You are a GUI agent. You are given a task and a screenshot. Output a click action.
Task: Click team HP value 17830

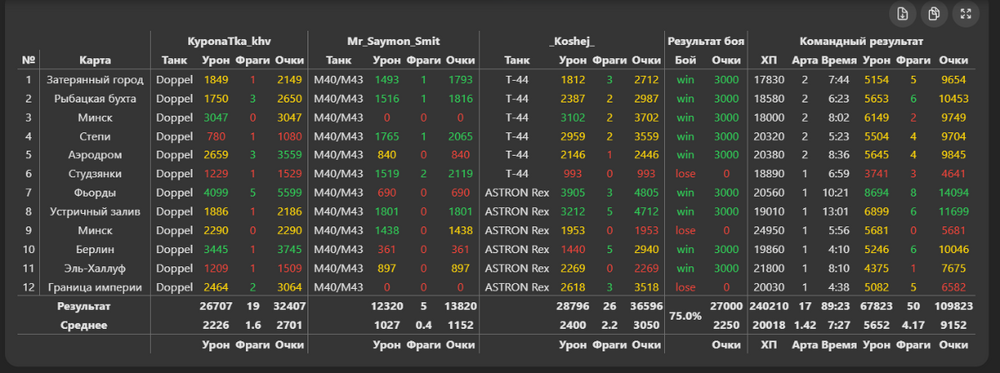click(769, 80)
